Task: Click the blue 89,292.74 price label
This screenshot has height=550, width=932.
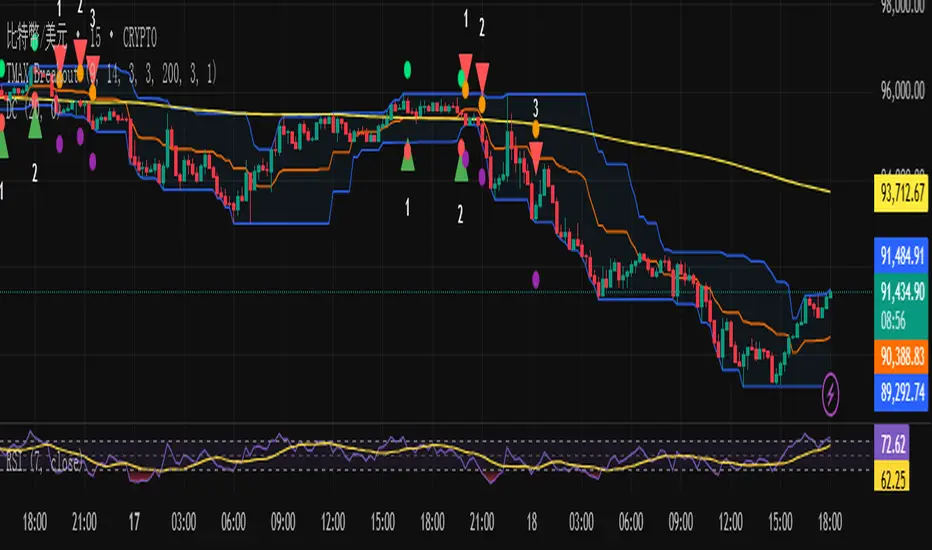Action: pyautogui.click(x=902, y=393)
